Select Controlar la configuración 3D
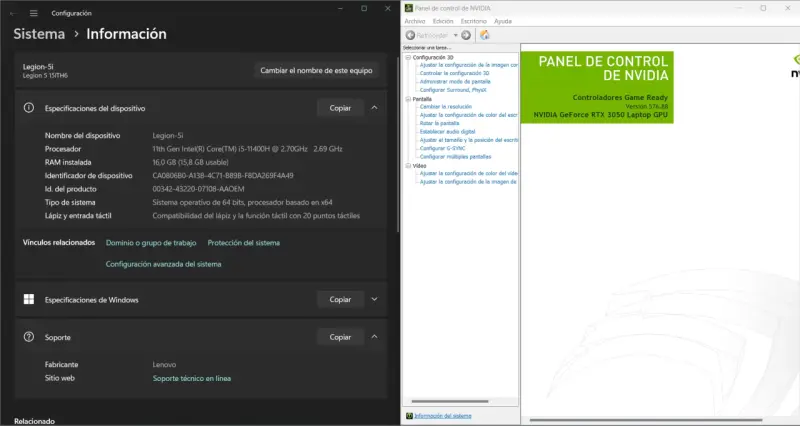 [x=454, y=73]
